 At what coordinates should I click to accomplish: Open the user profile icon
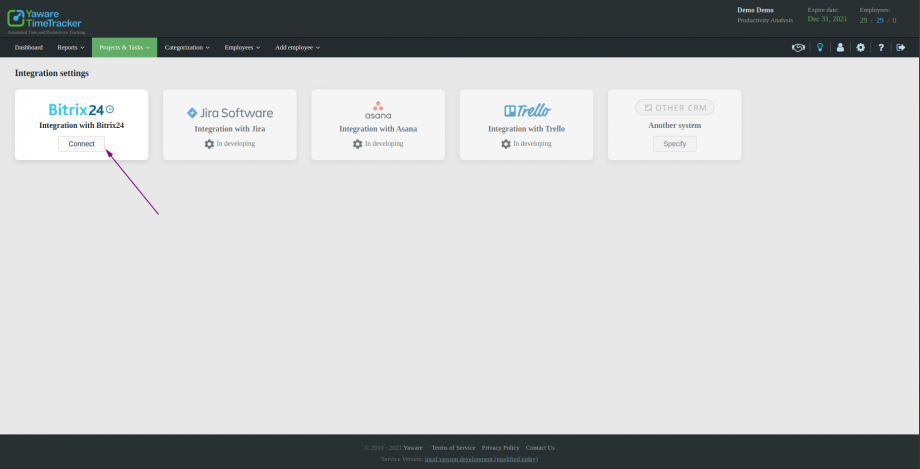point(840,48)
